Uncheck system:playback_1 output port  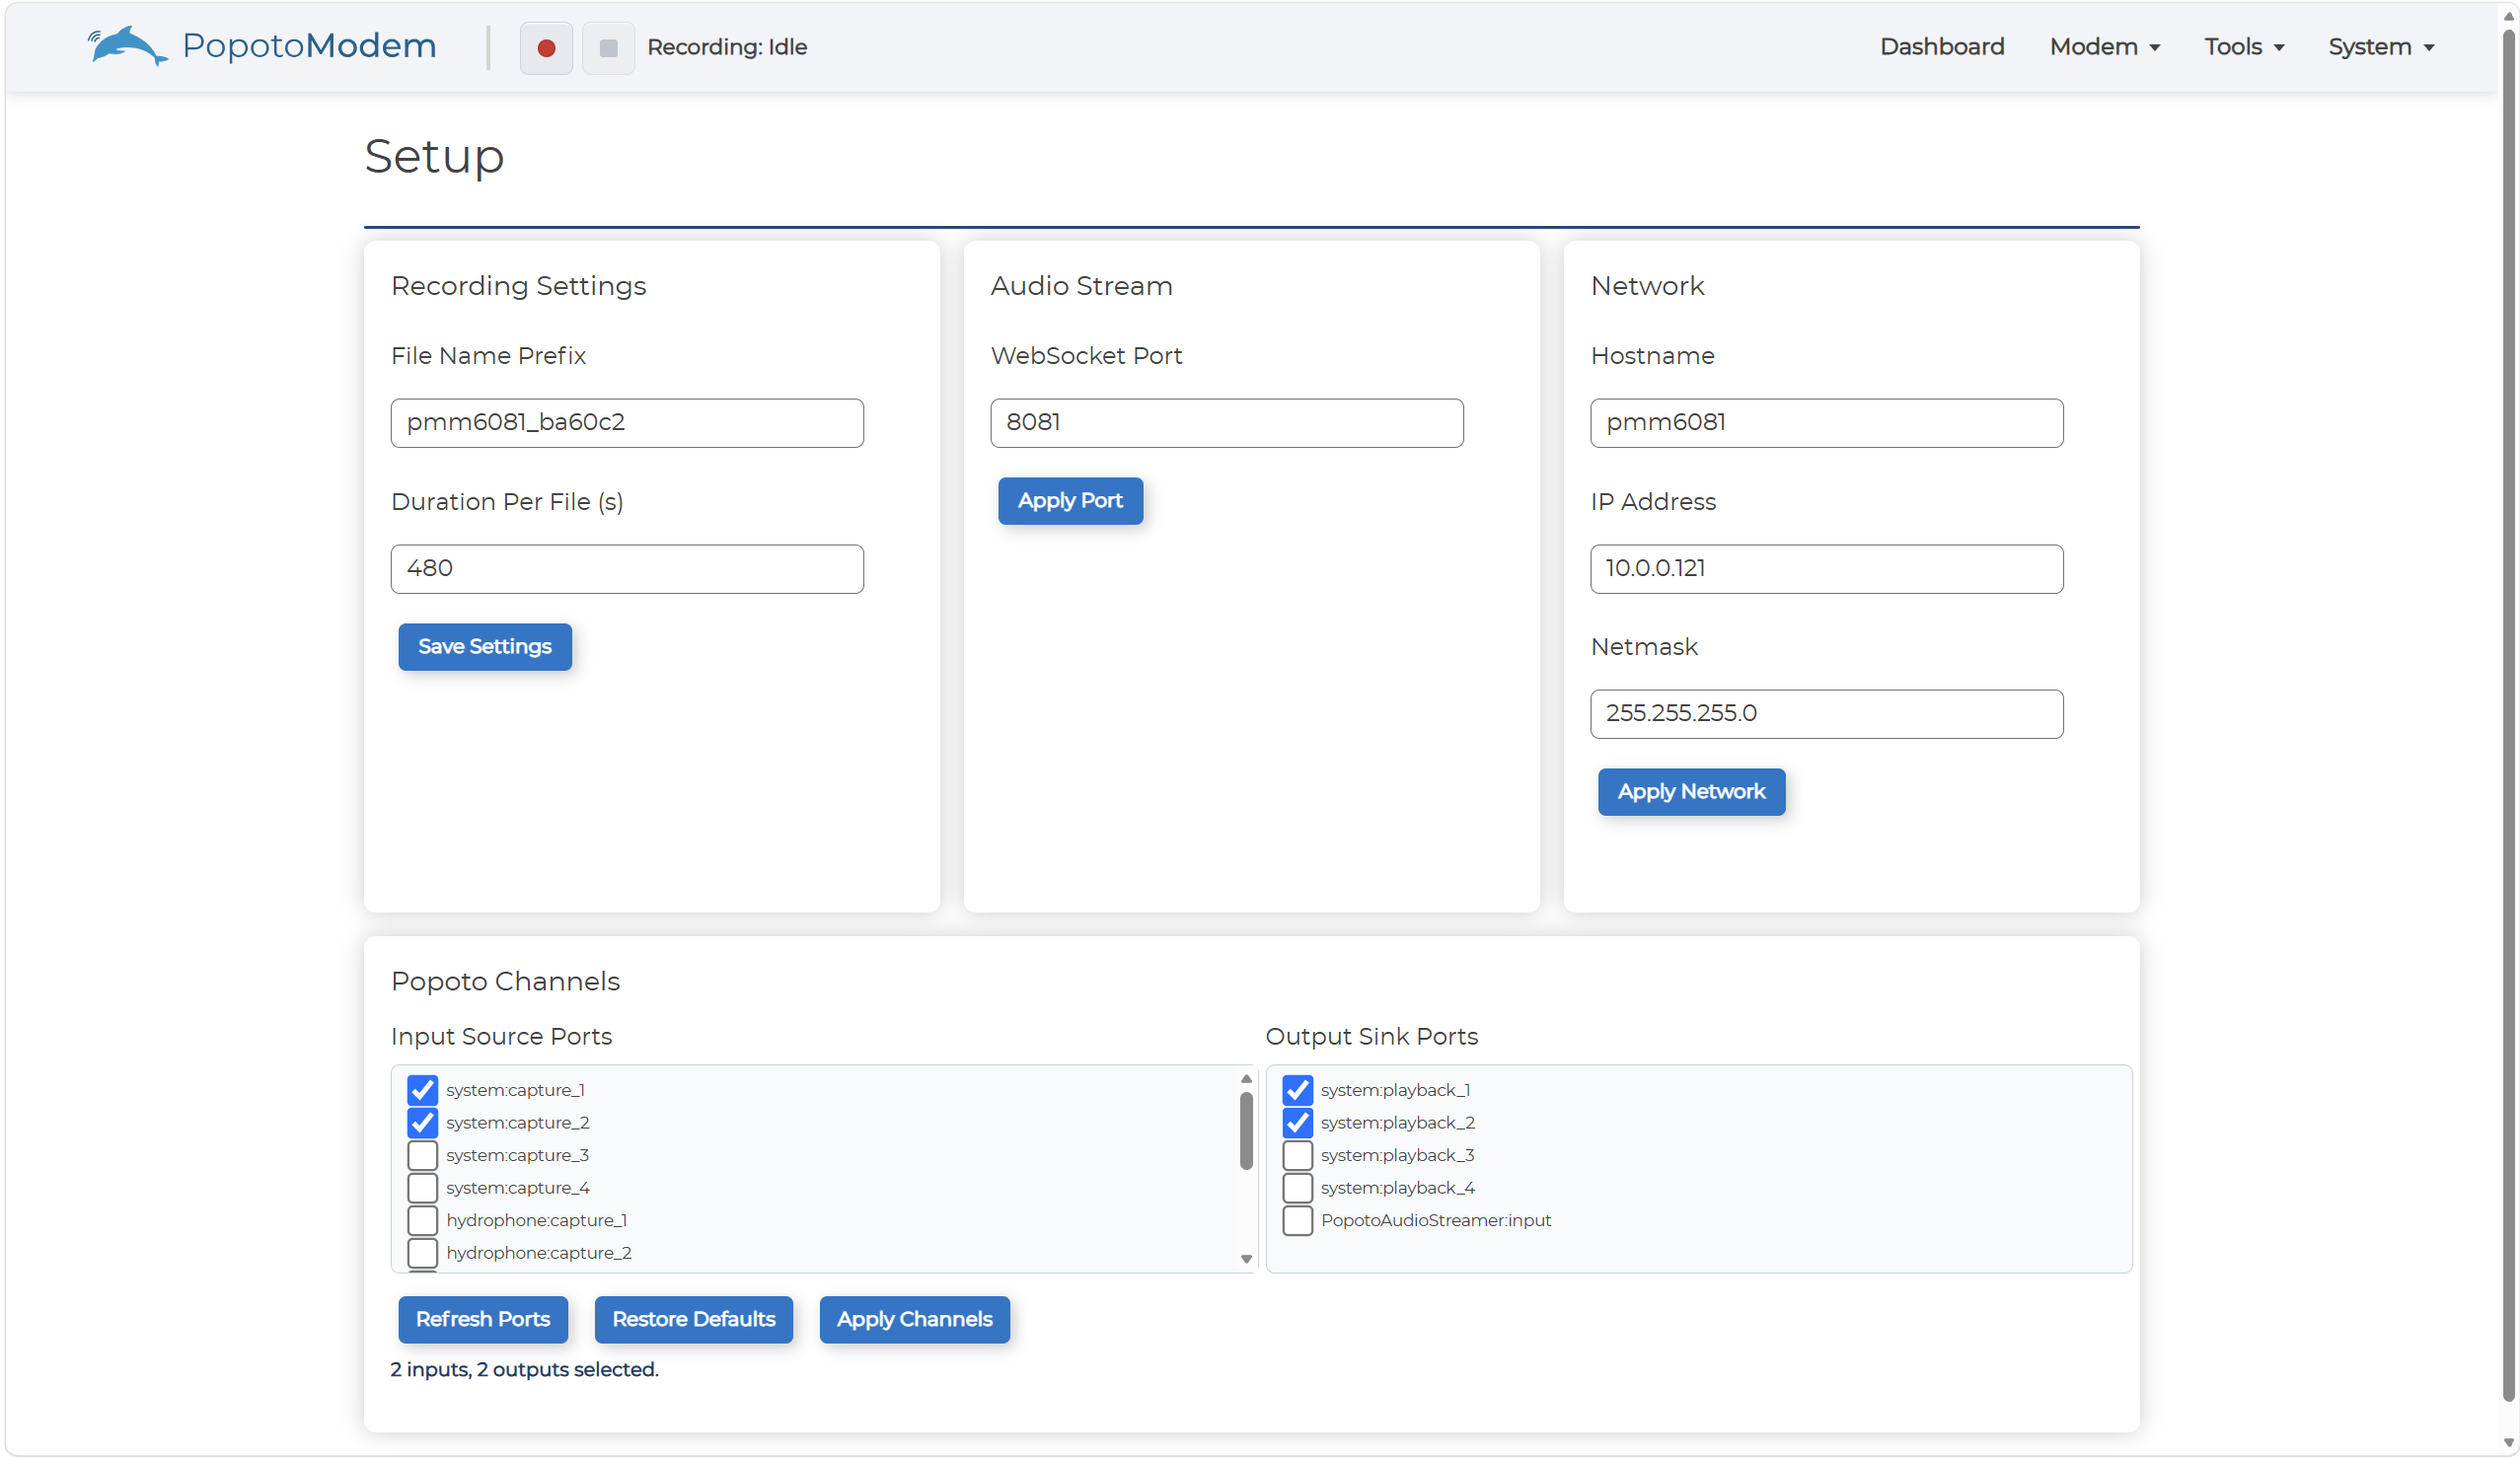(x=1297, y=1089)
